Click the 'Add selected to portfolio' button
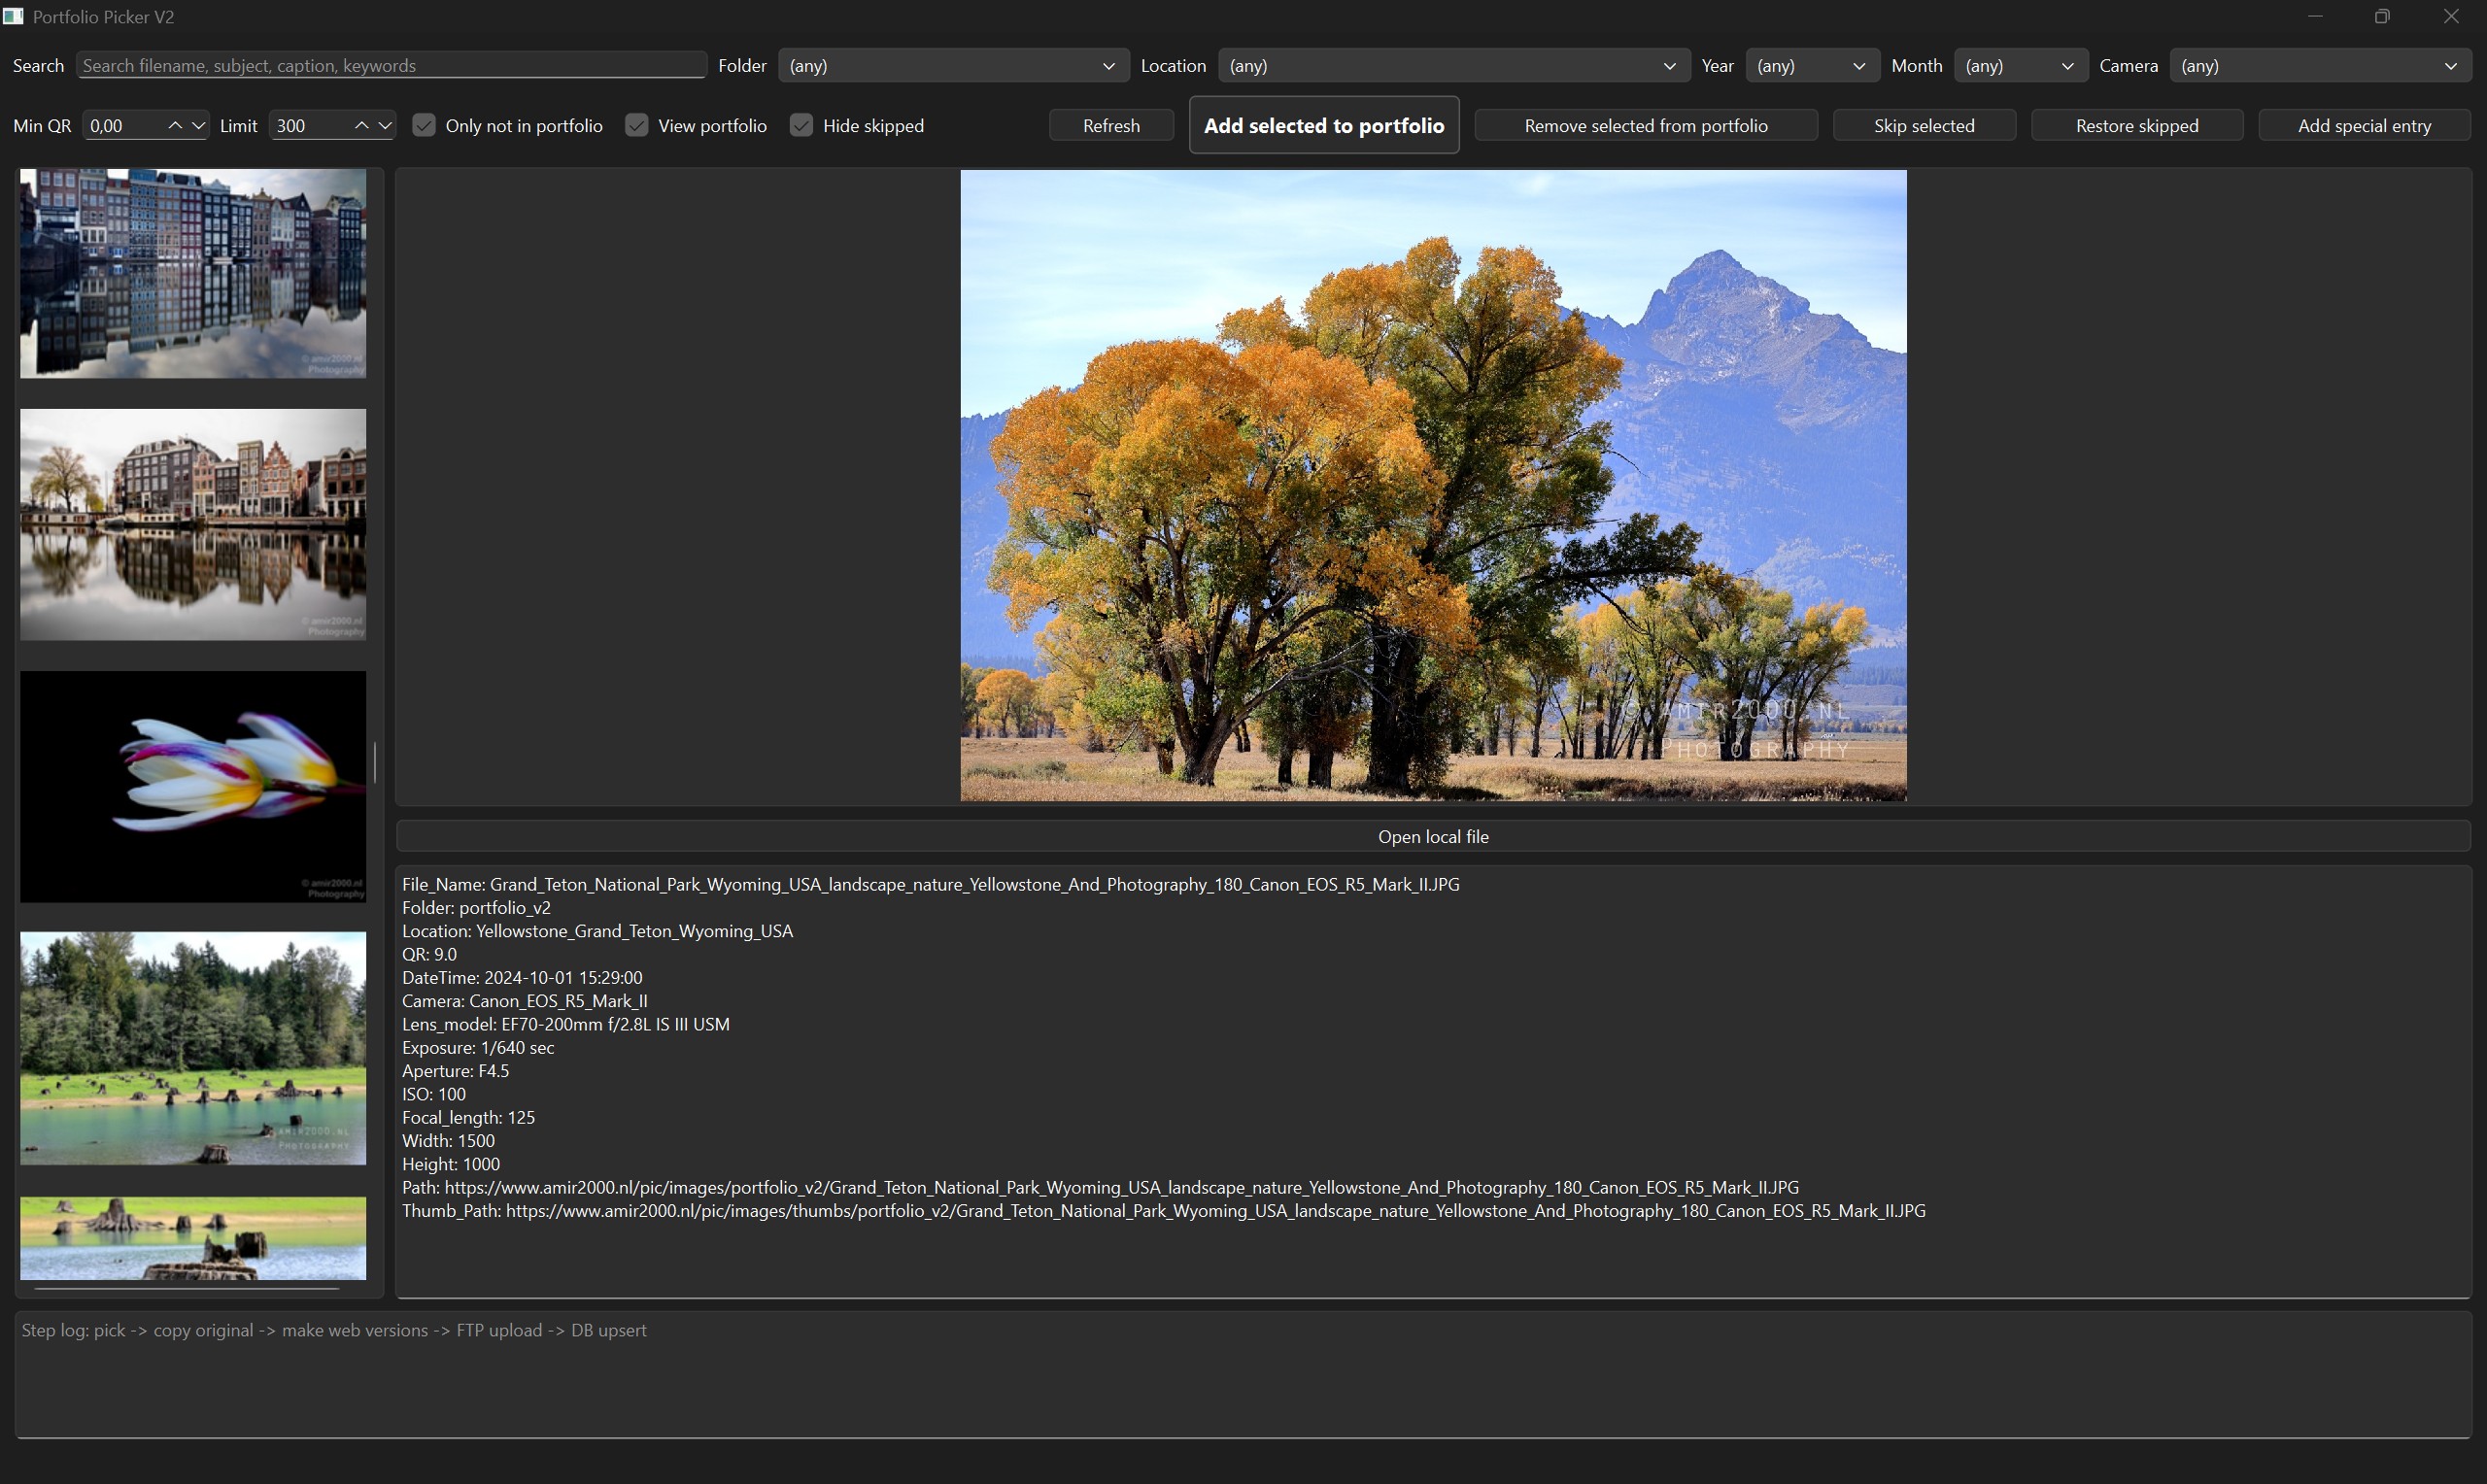The image size is (2487, 1484). click(x=1323, y=126)
